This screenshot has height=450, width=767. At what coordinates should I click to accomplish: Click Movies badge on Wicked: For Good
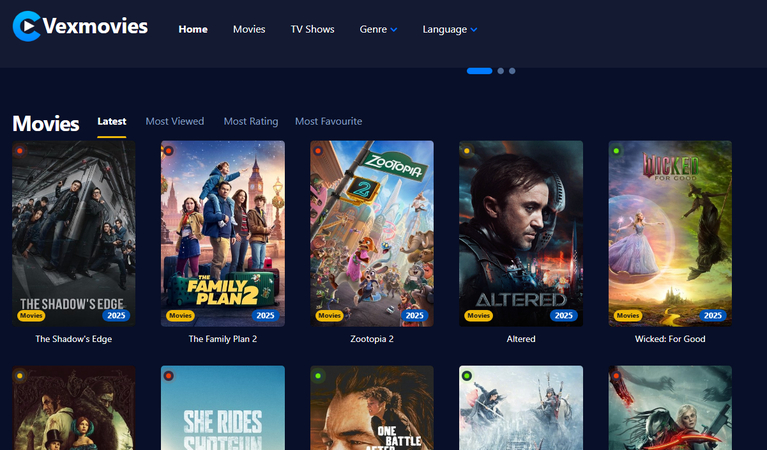coord(628,315)
